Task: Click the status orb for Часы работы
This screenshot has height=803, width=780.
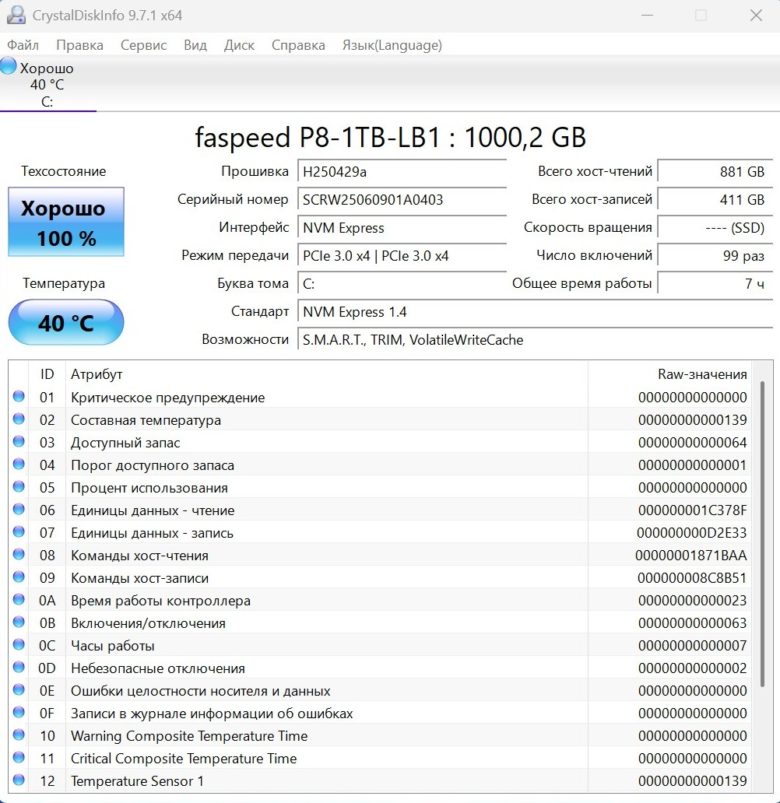Action: click(19, 644)
